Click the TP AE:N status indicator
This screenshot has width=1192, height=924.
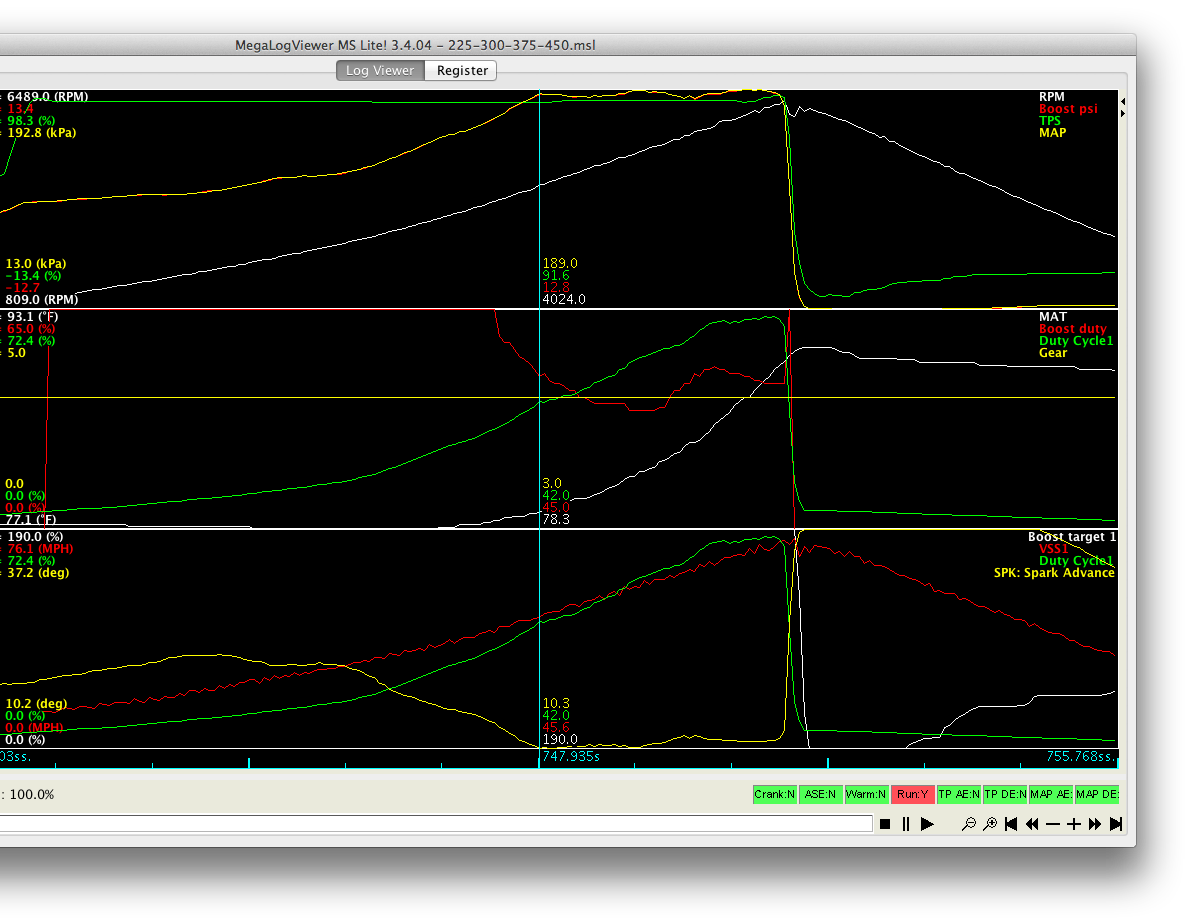pyautogui.click(x=958, y=794)
